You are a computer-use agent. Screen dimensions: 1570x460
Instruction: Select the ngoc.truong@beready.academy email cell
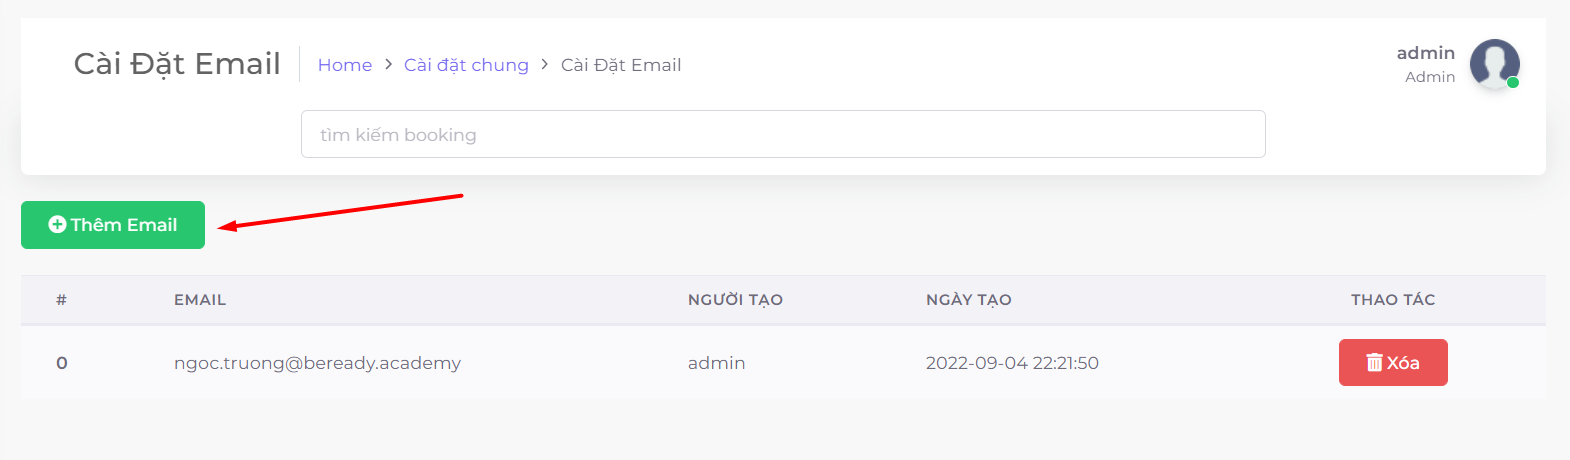tap(317, 363)
